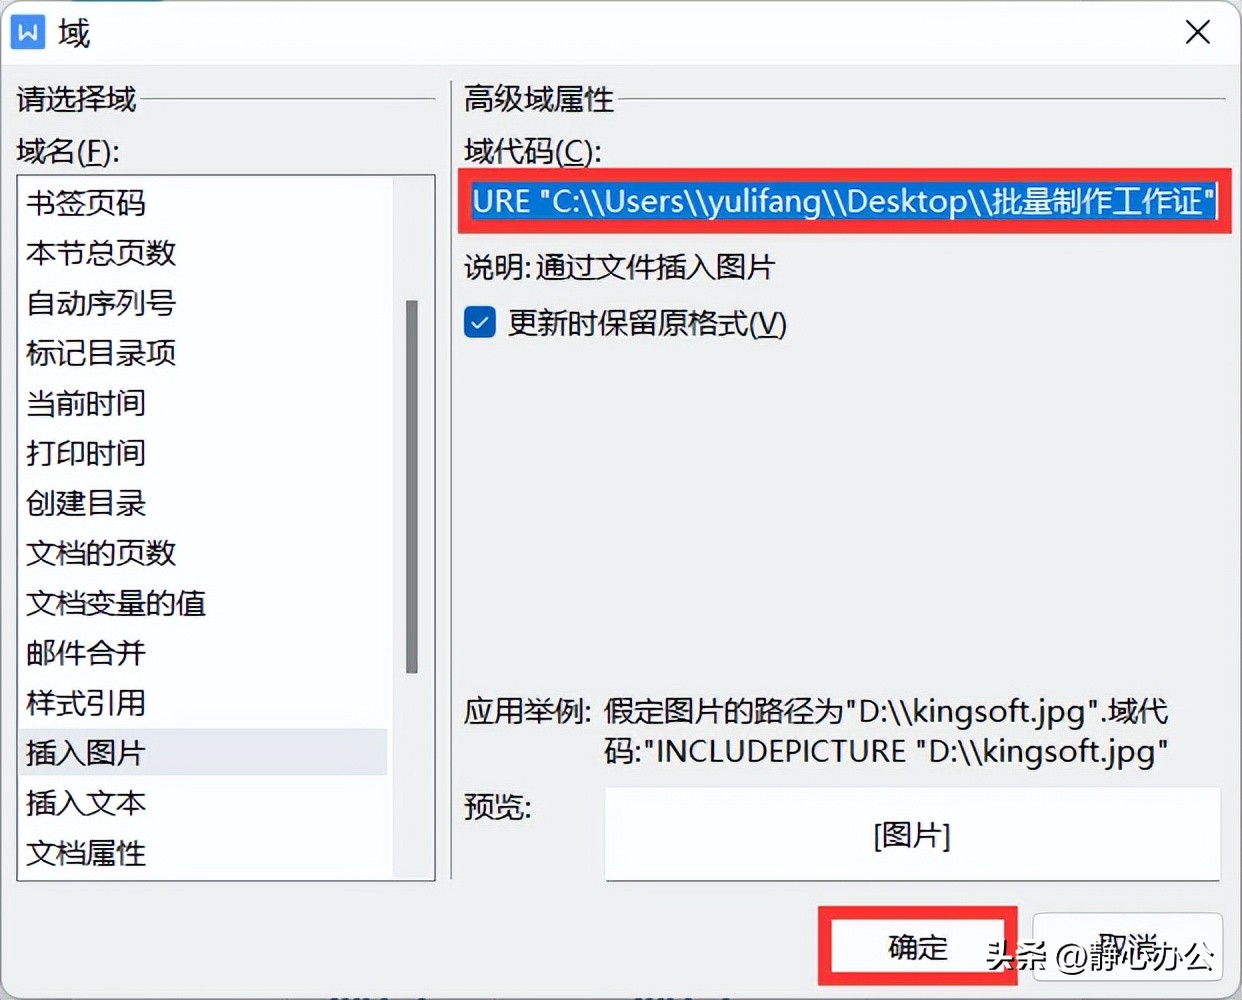Close the 域 dialog window

point(1197,32)
